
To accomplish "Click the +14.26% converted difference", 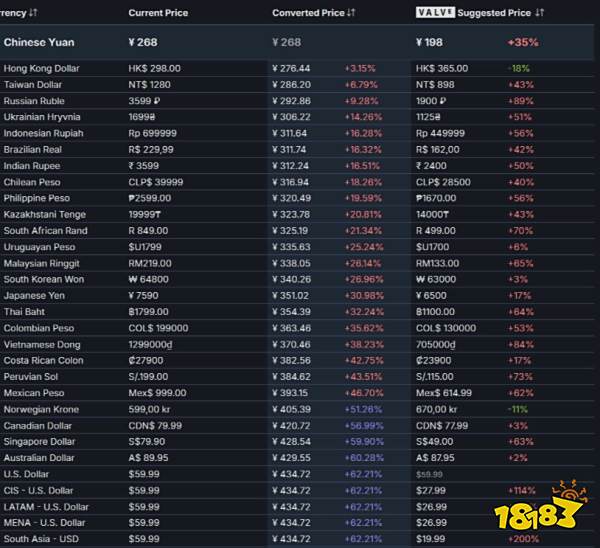I will (x=363, y=117).
